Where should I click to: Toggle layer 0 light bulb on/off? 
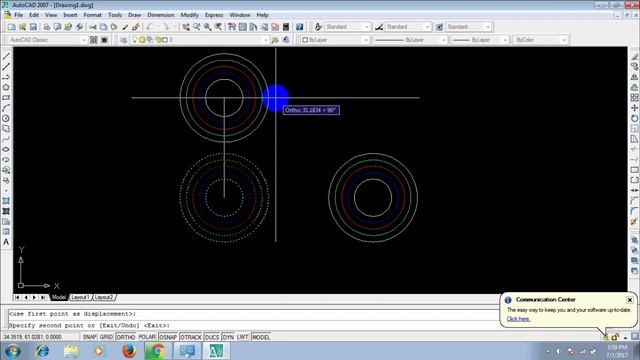click(134, 40)
